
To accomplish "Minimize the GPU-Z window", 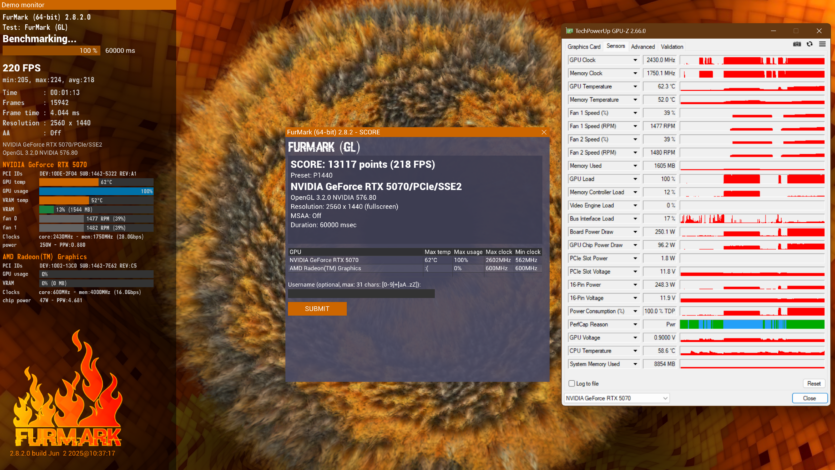I will click(x=773, y=31).
